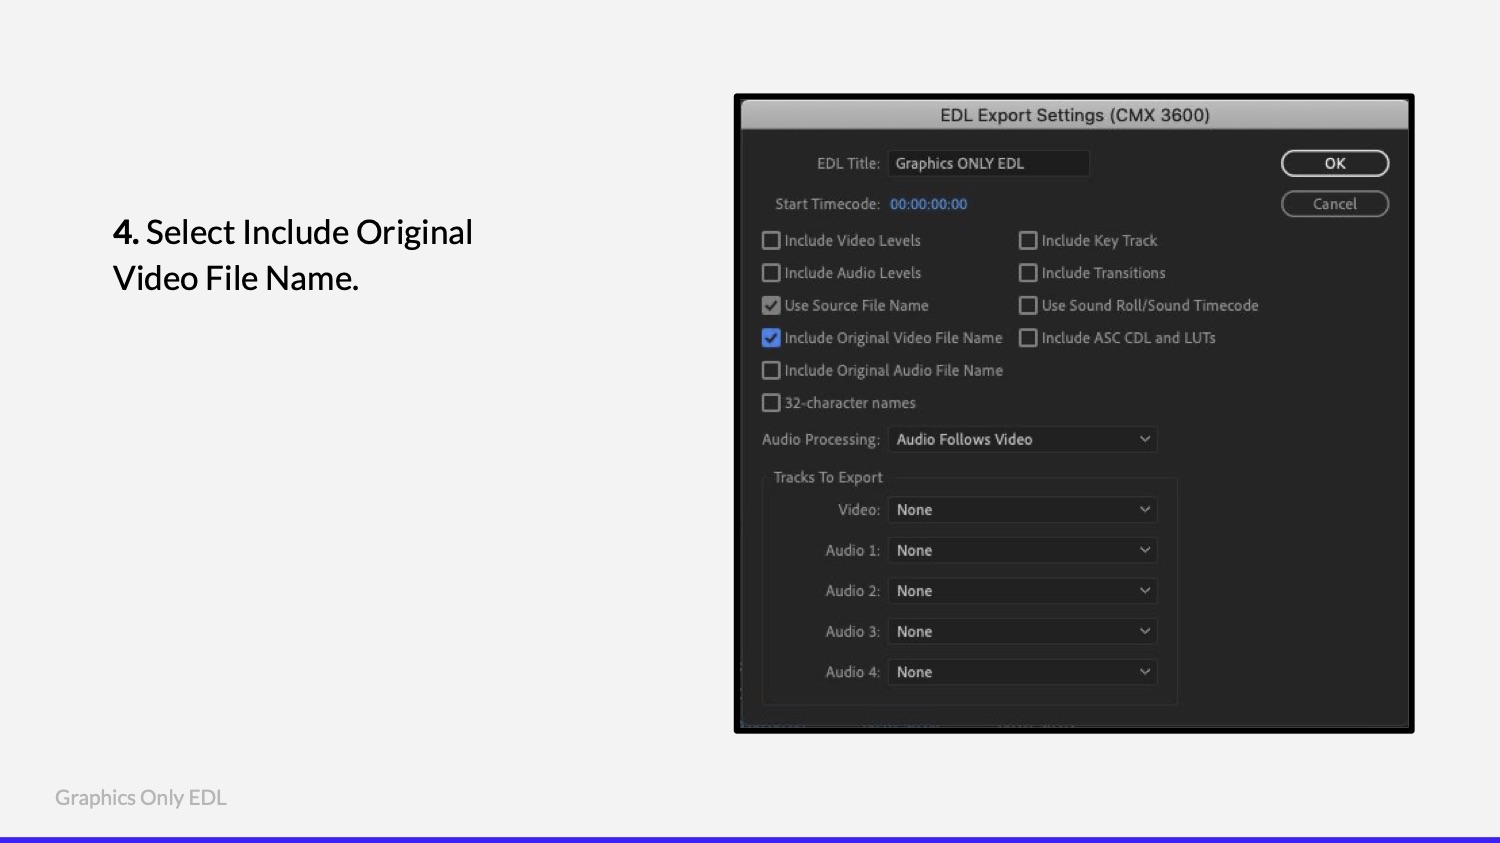The width and height of the screenshot is (1500, 843).
Task: Expand the Audio 1 track dropdown
Action: (x=1022, y=550)
